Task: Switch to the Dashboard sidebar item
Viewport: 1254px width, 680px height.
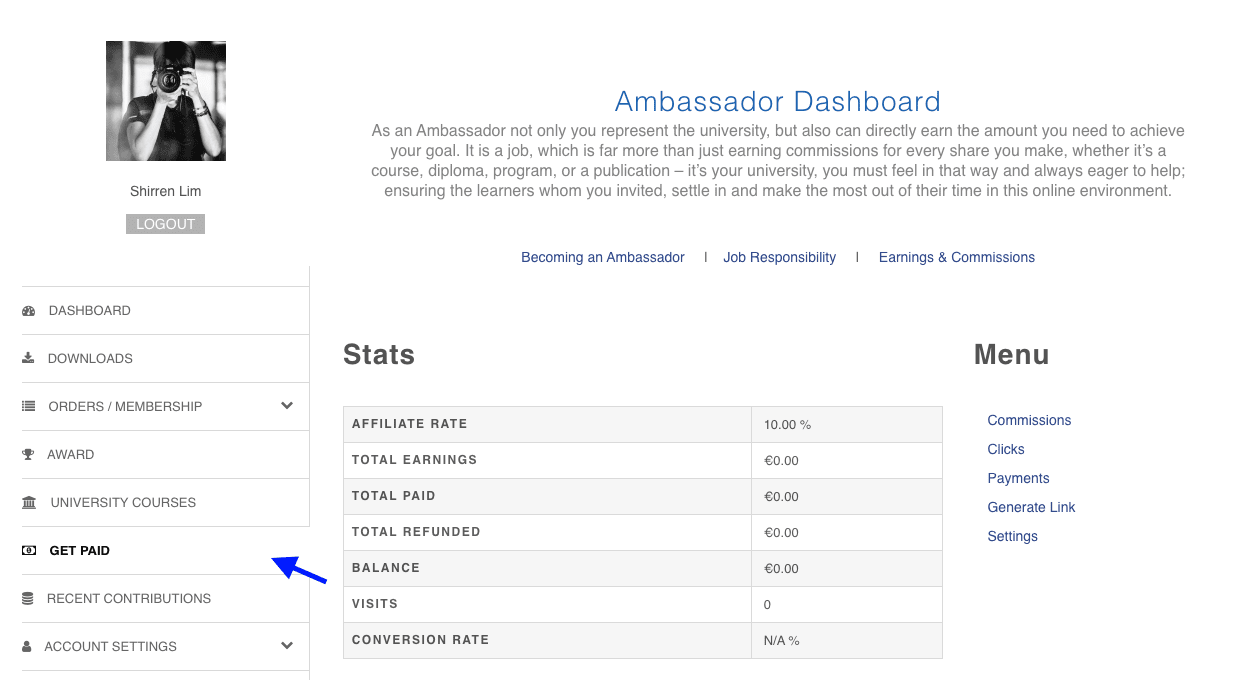Action: 89,310
